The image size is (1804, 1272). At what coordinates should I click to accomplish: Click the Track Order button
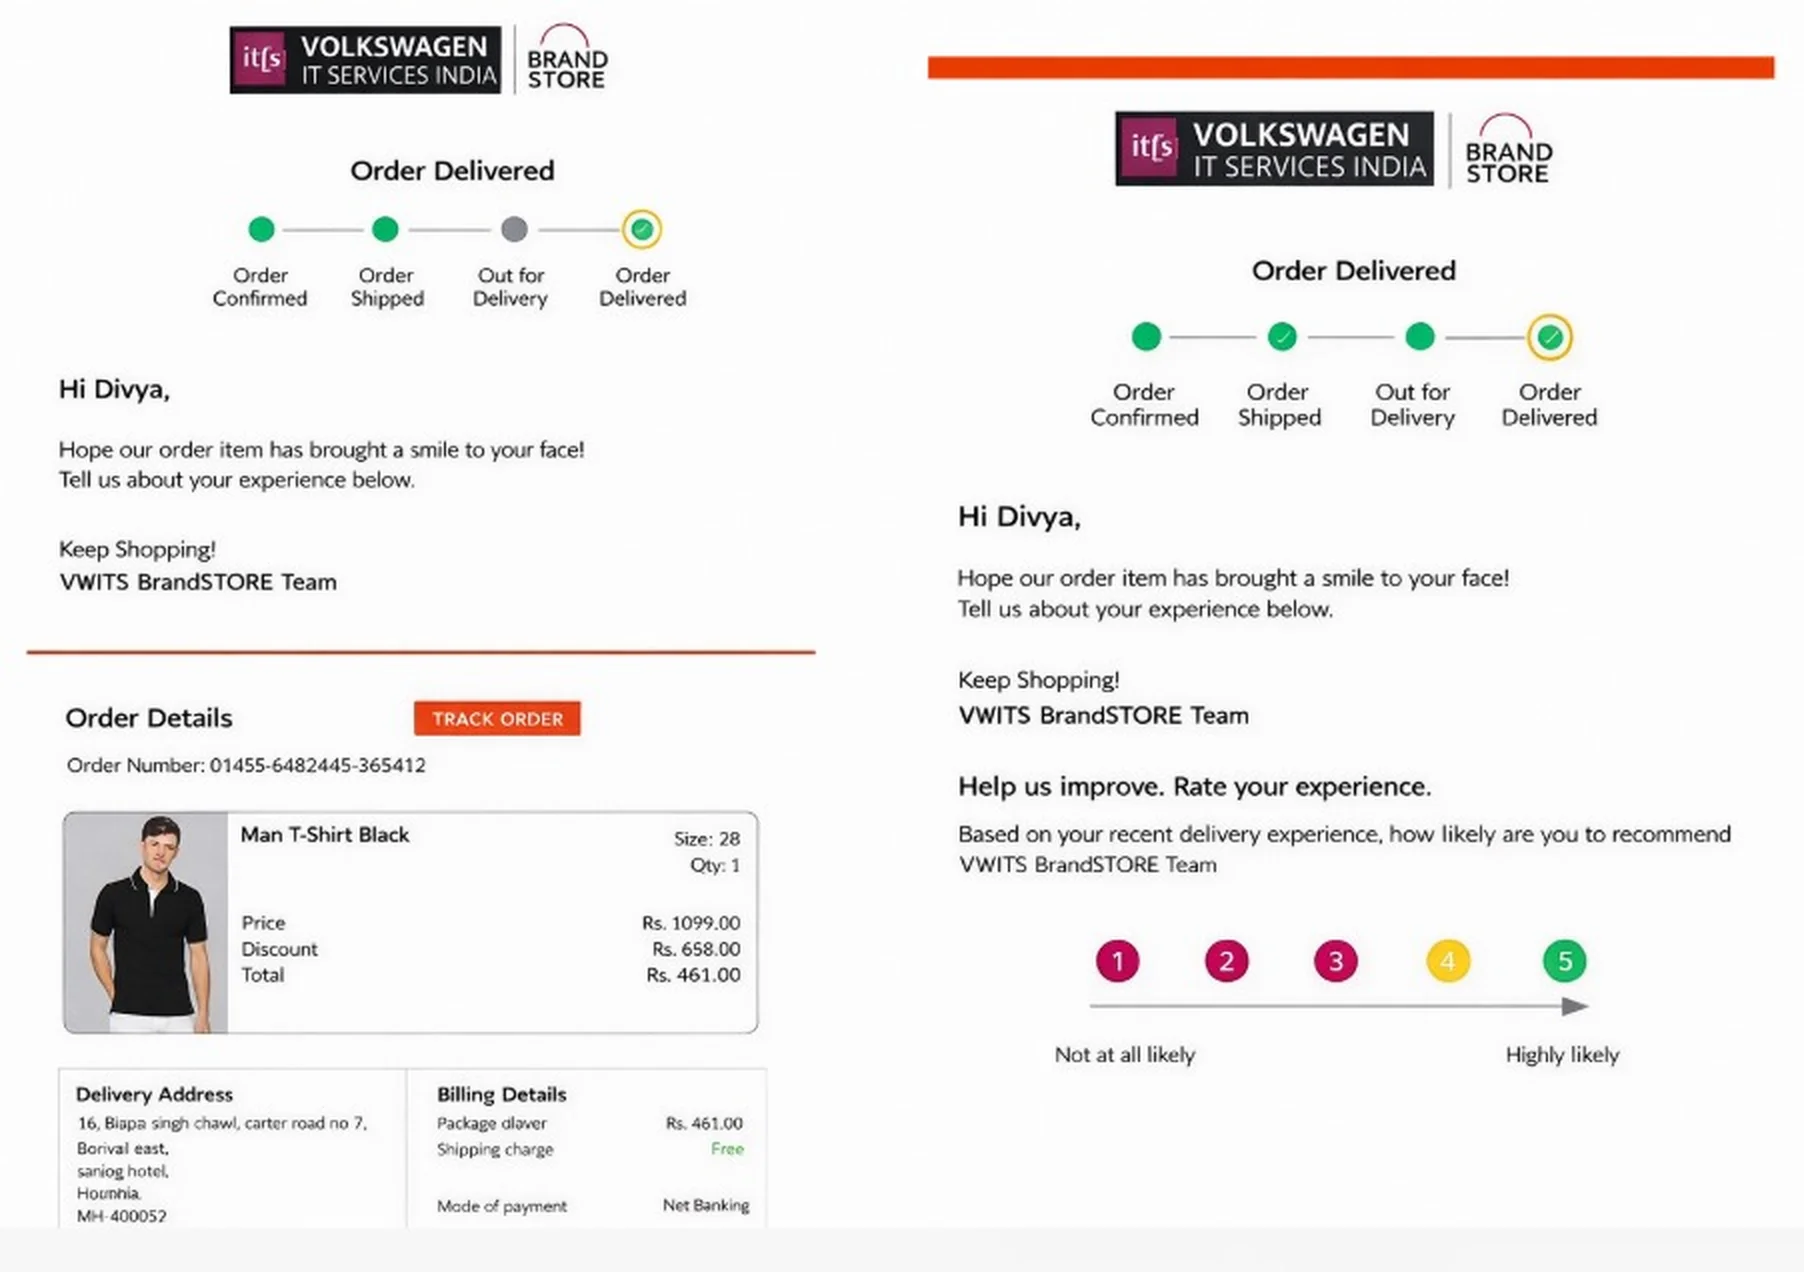click(497, 718)
